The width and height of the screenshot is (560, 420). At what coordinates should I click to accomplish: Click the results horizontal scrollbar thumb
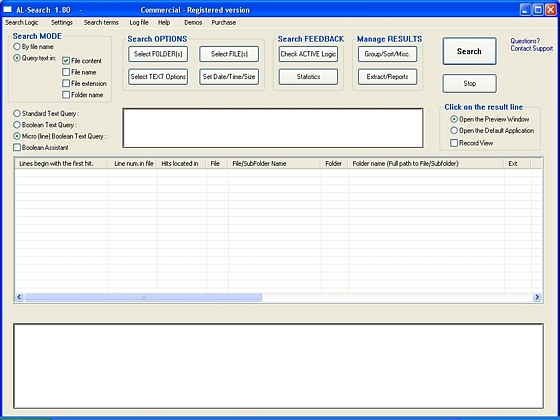[143, 297]
